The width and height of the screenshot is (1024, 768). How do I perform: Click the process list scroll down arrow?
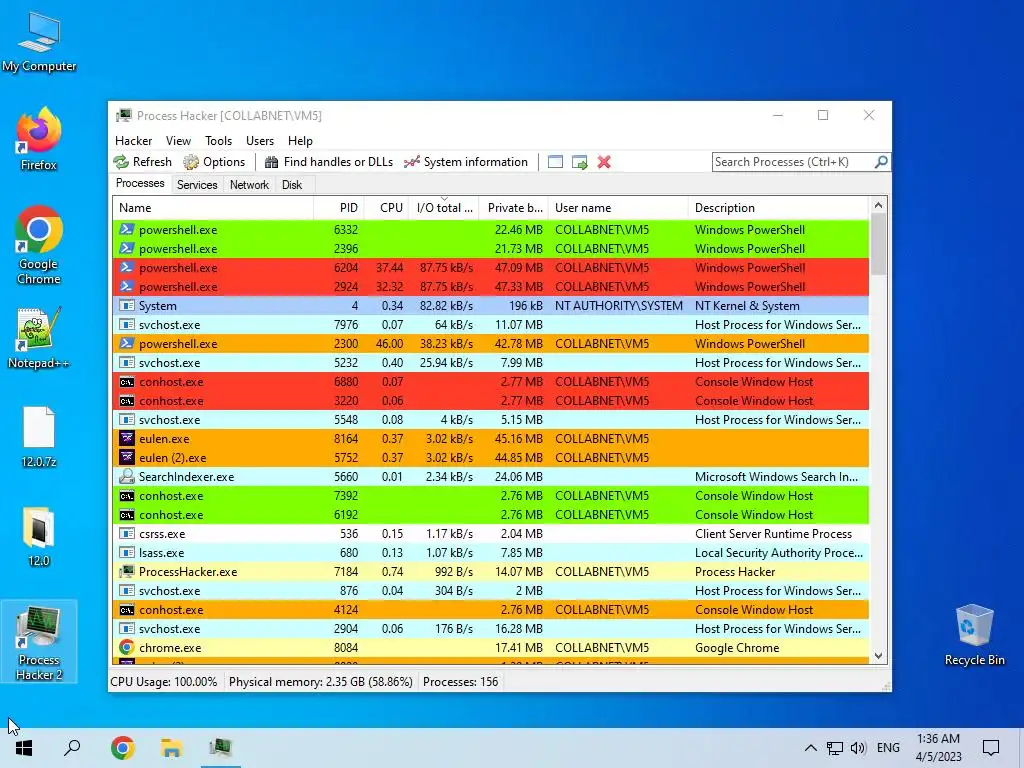coord(878,656)
